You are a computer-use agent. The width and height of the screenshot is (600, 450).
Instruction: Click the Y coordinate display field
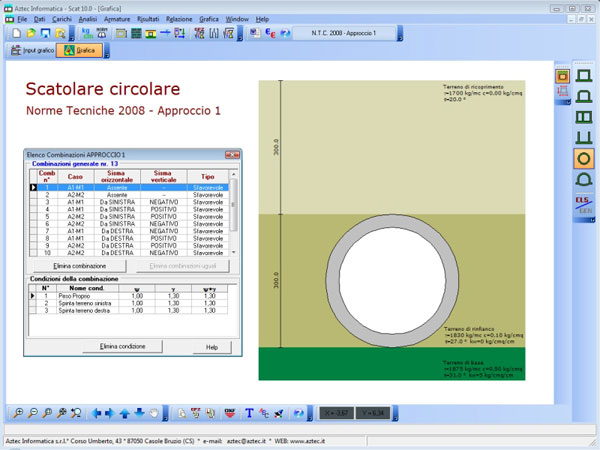tap(373, 413)
